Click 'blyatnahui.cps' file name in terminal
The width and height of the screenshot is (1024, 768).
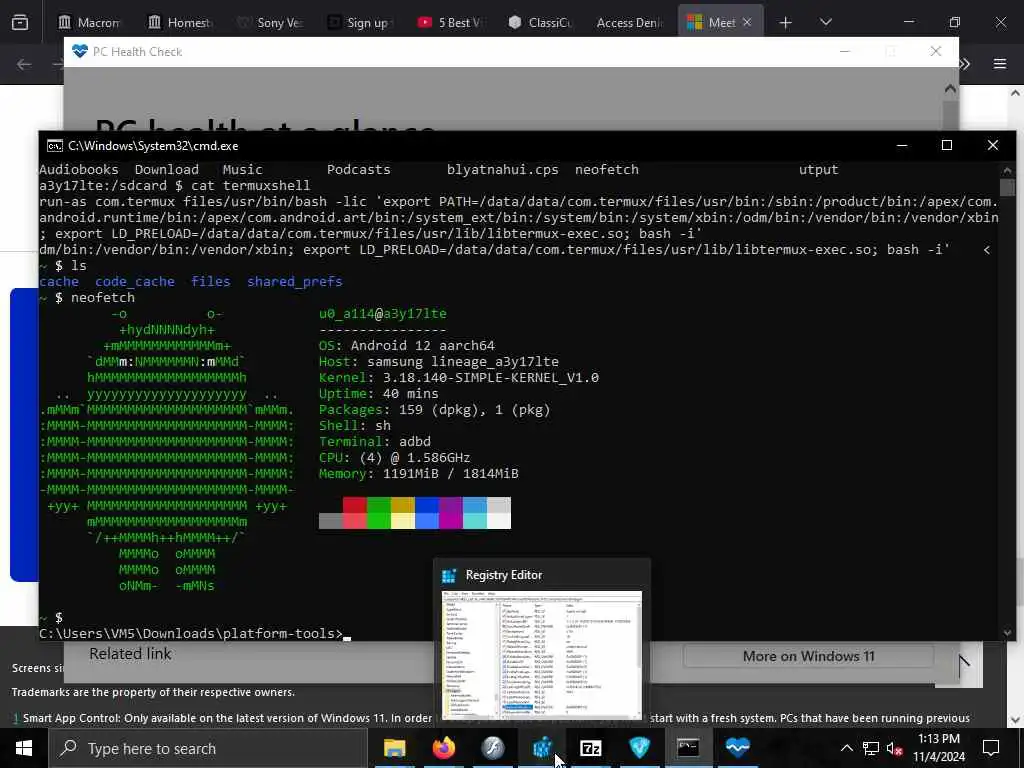(x=503, y=170)
